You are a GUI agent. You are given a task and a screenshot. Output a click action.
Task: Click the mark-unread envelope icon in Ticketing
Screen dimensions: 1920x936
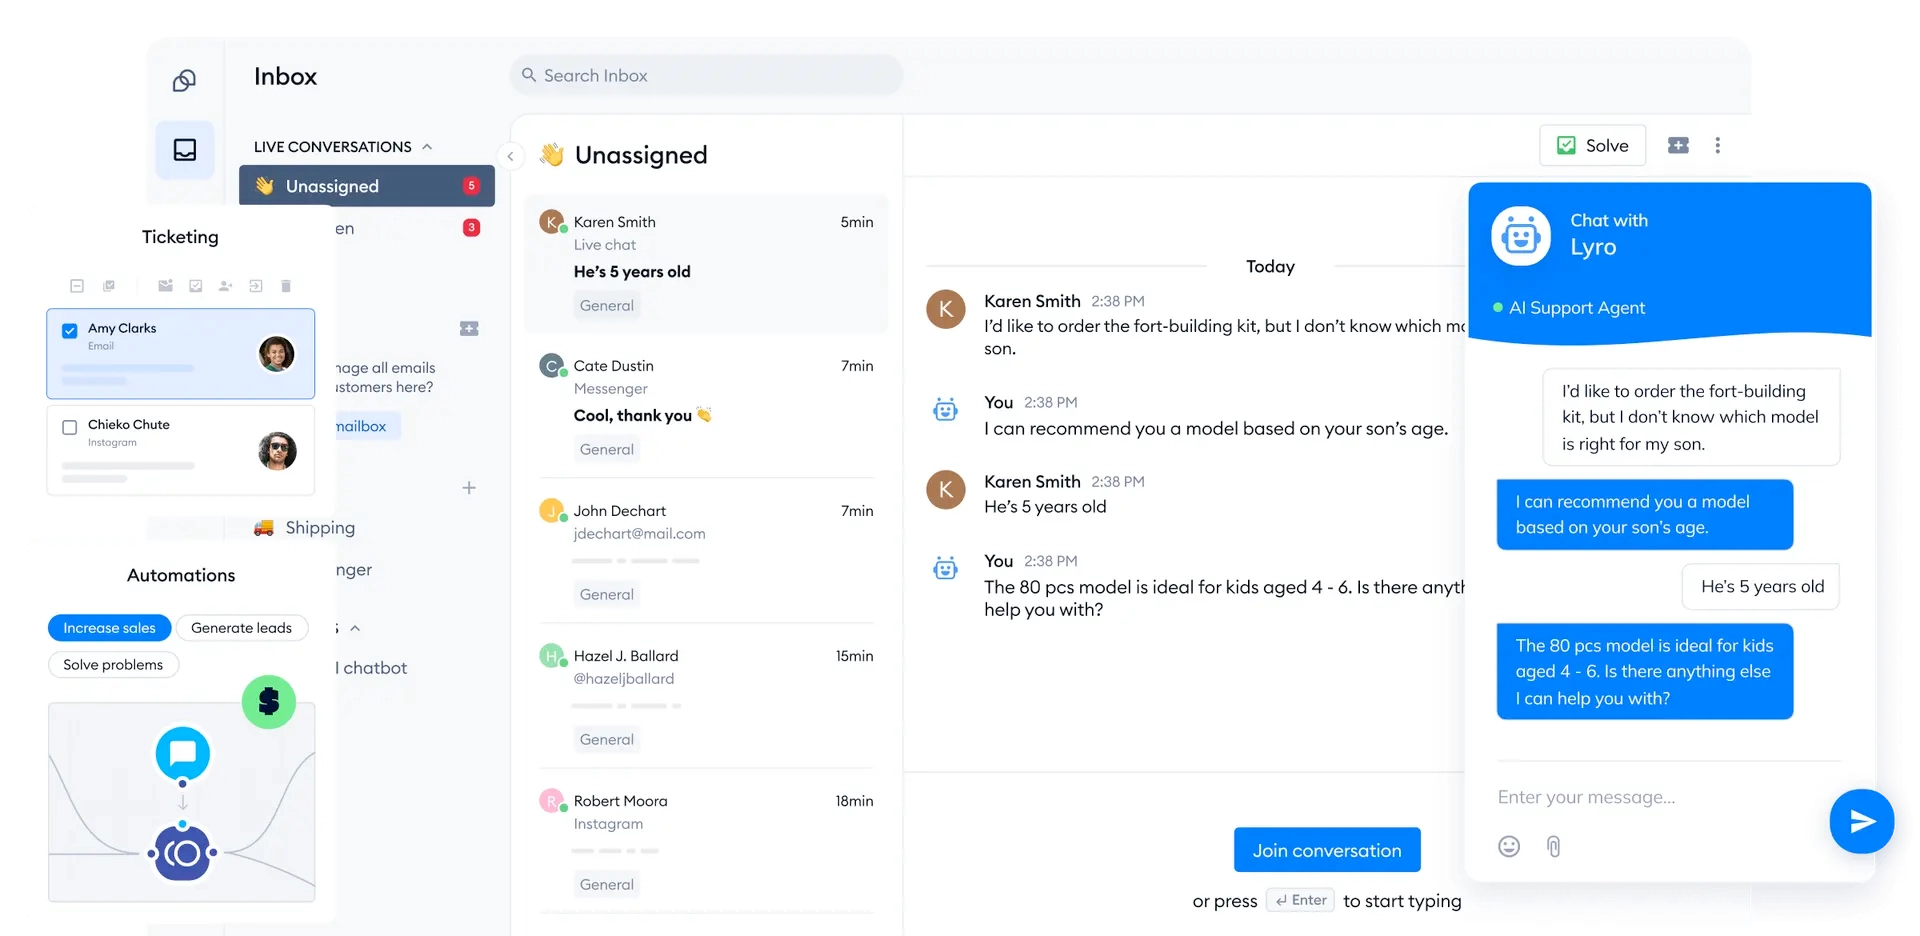pos(165,286)
